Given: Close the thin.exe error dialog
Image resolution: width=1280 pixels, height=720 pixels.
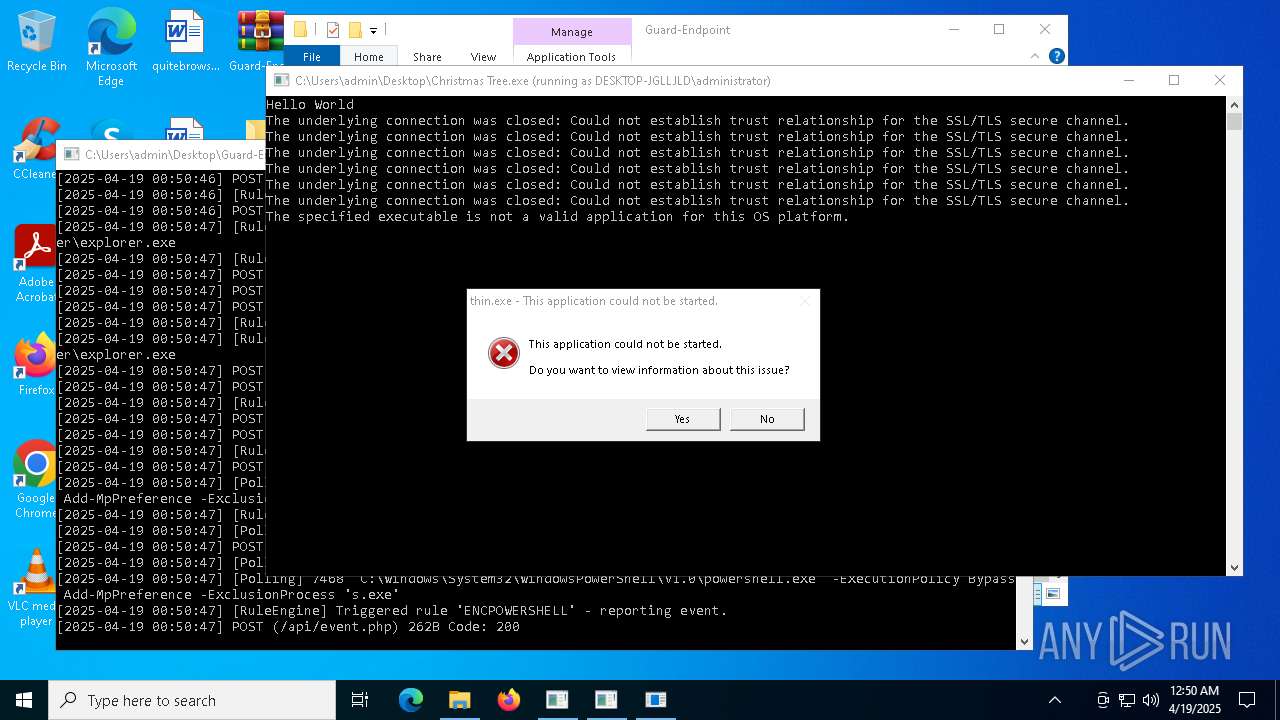Looking at the screenshot, I should [804, 301].
